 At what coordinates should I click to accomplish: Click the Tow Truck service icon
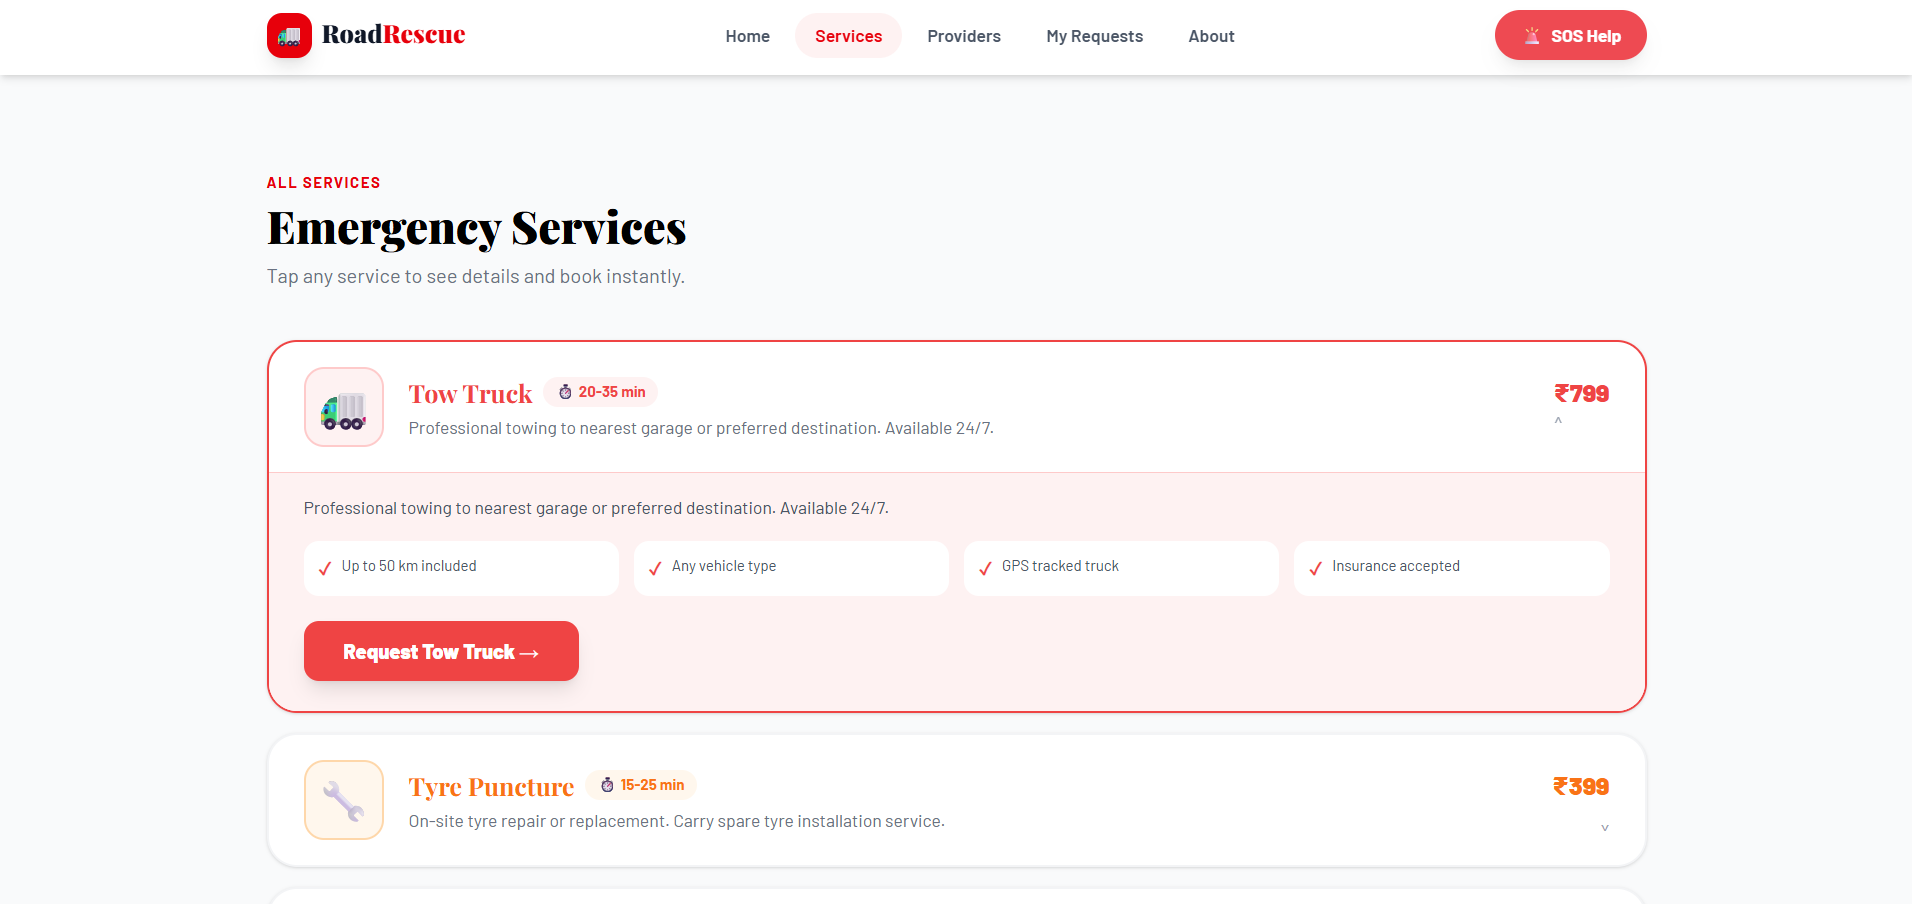(344, 407)
